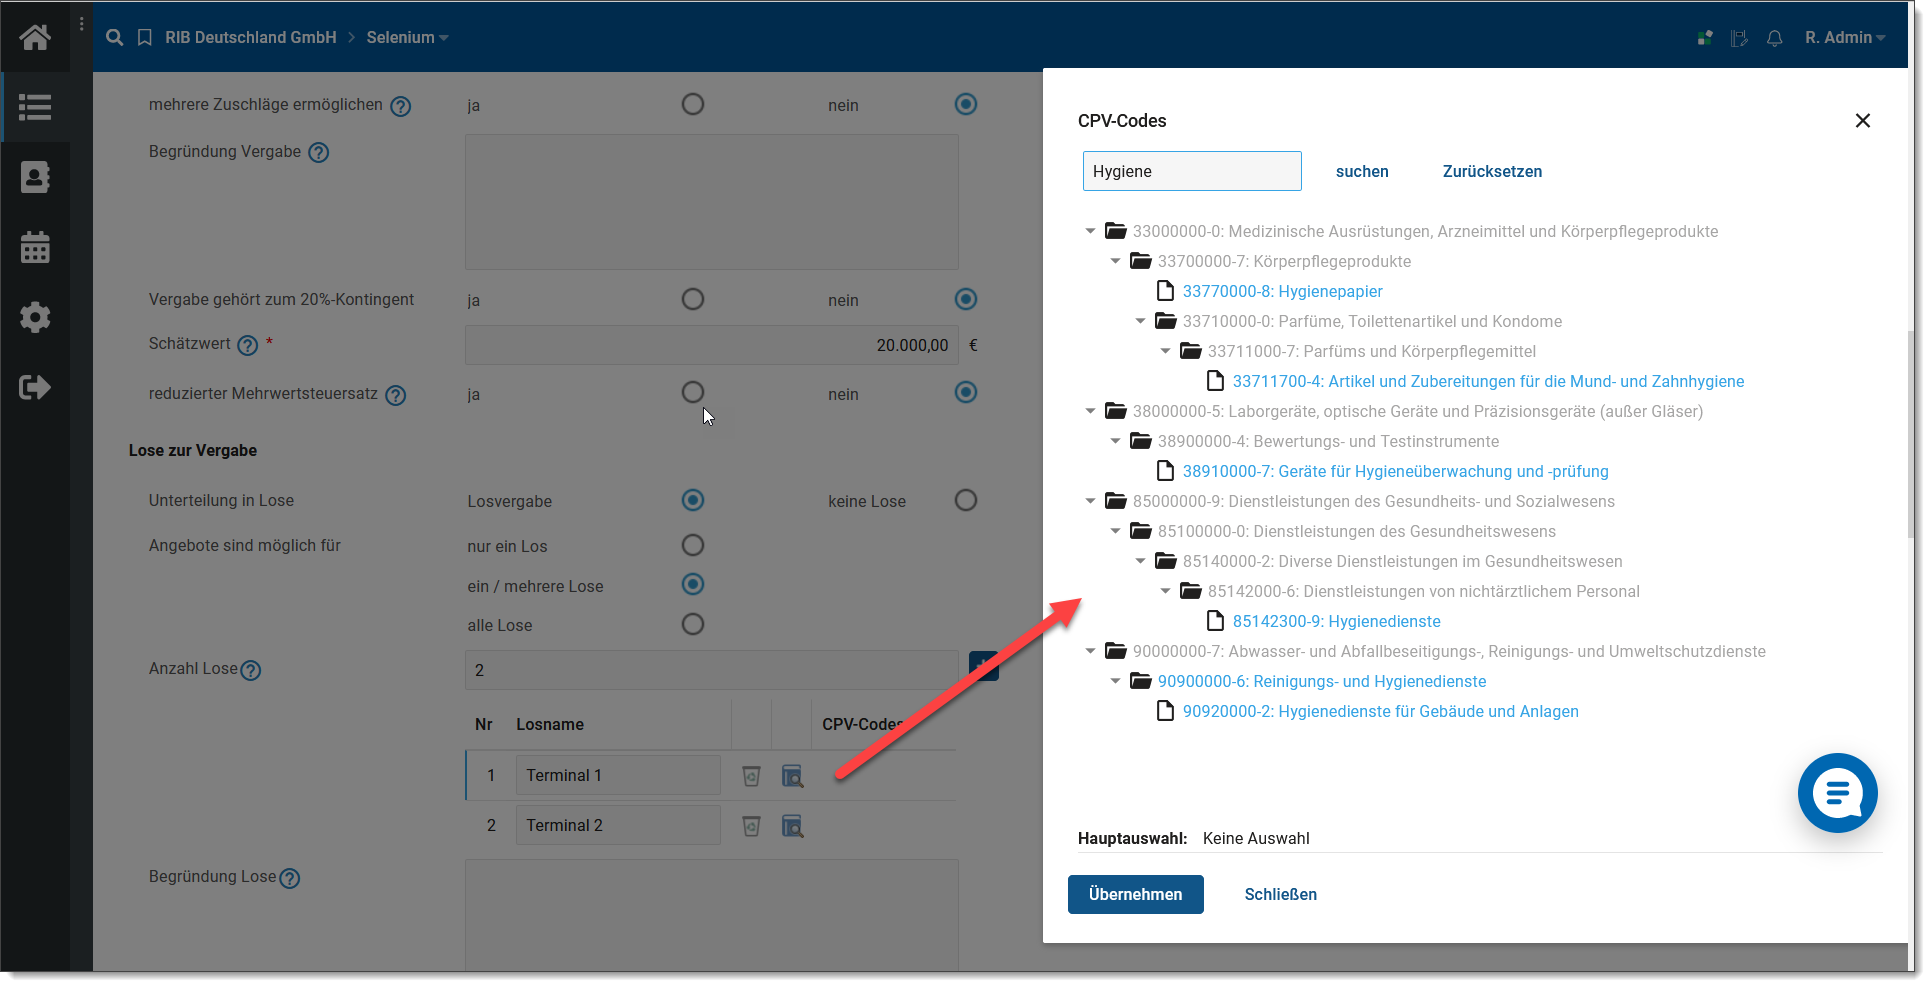Open the notifications bell icon
The height and width of the screenshot is (987, 1930).
point(1774,38)
